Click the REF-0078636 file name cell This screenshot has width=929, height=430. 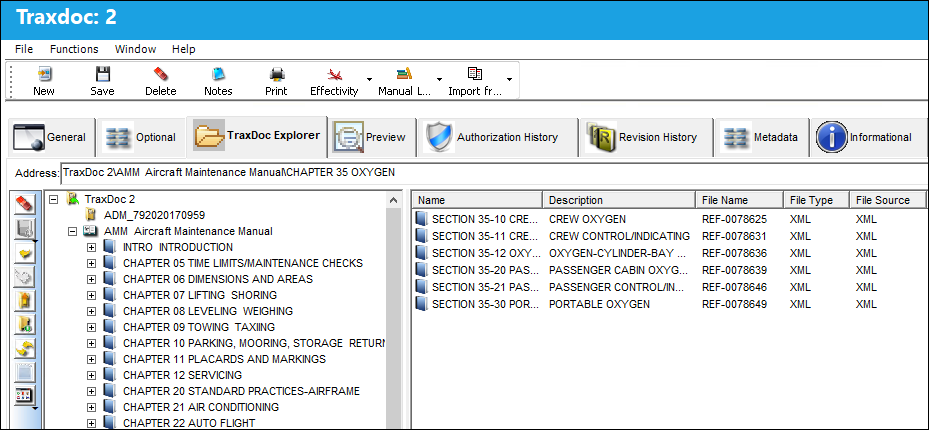tap(734, 253)
